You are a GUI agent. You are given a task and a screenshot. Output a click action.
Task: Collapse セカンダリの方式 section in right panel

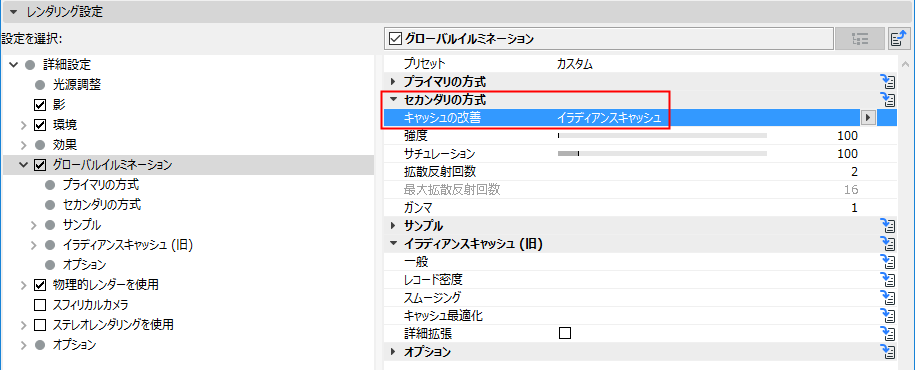click(393, 100)
